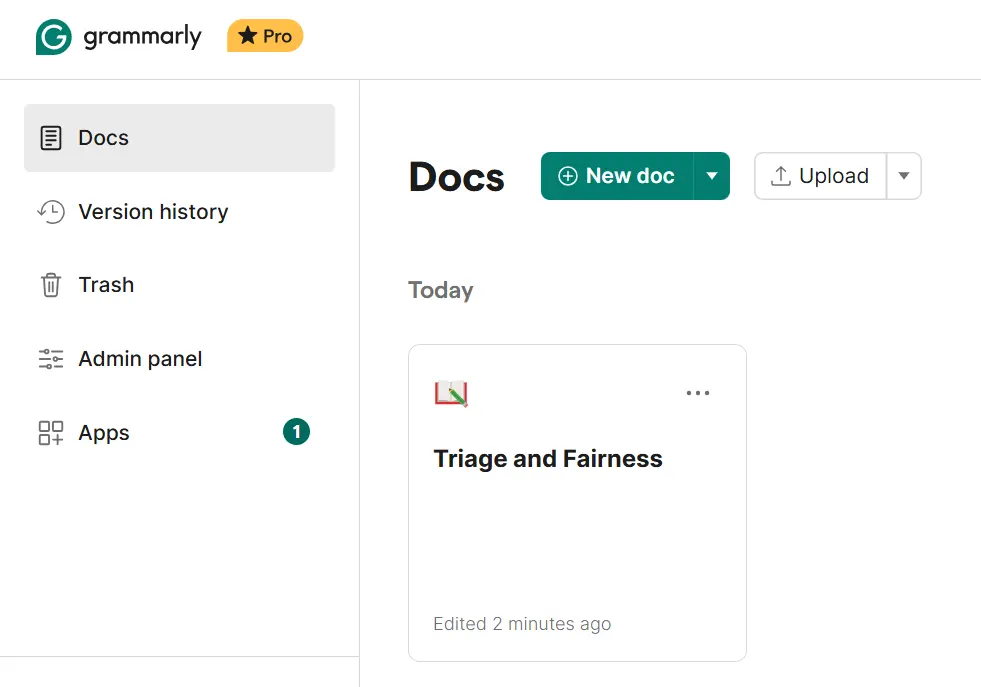Open the Version history clock icon
This screenshot has height=687, width=981.
tap(51, 211)
